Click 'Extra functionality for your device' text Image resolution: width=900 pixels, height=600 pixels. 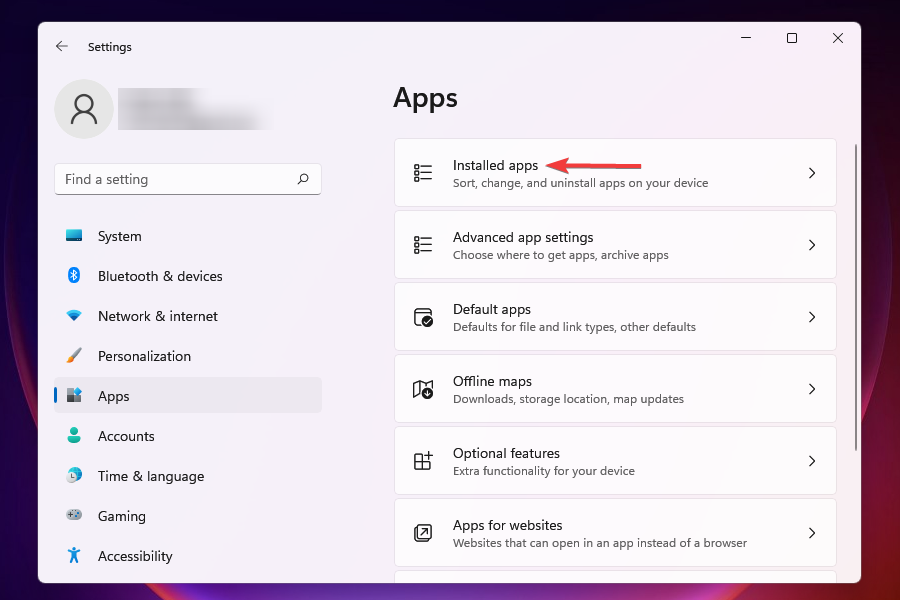pos(544,471)
